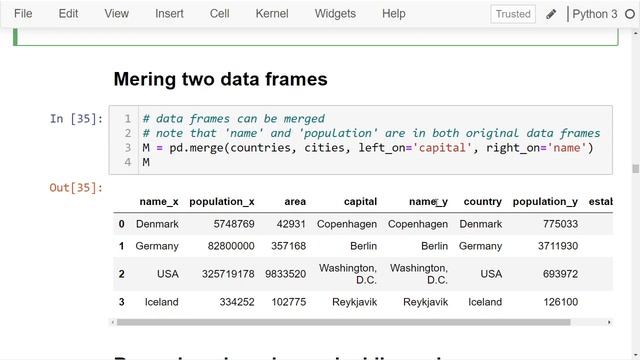Click the page vertical scrollbar thumb
This screenshot has width=640, height=360.
(636, 168)
